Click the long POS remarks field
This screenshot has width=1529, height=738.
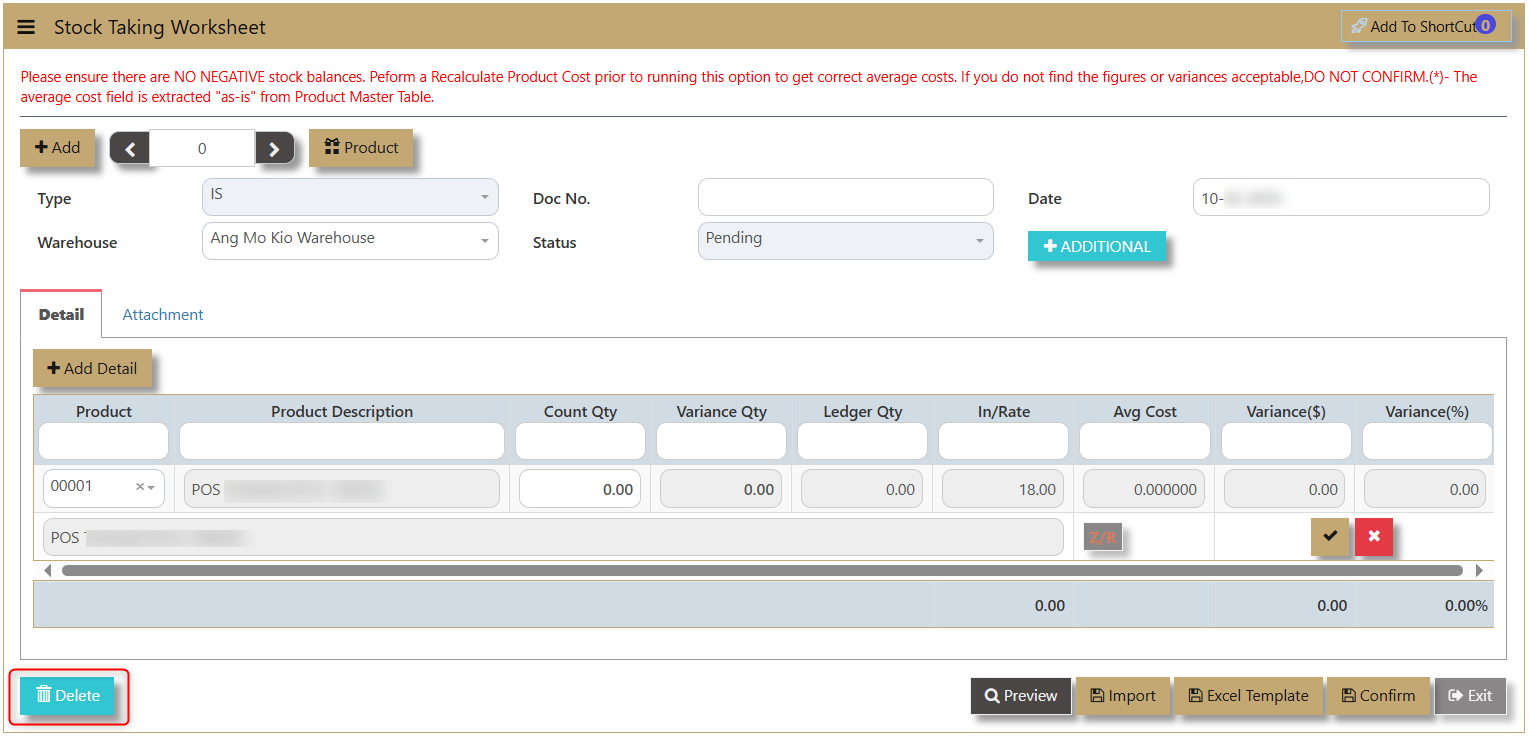coord(553,537)
